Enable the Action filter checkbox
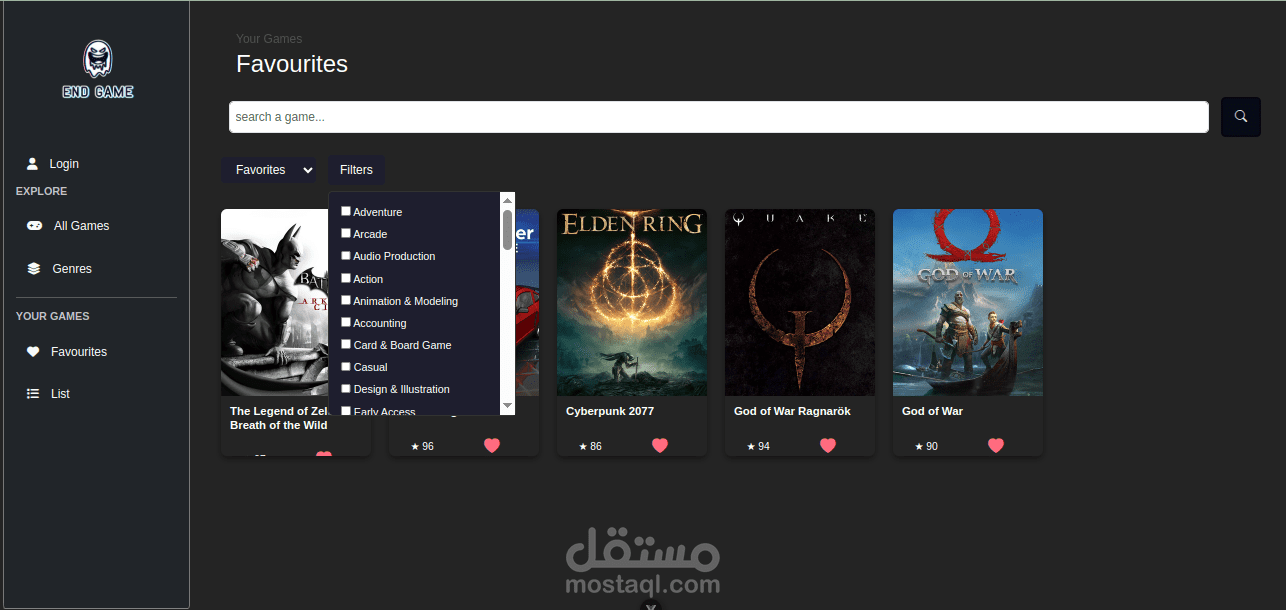 [x=346, y=278]
